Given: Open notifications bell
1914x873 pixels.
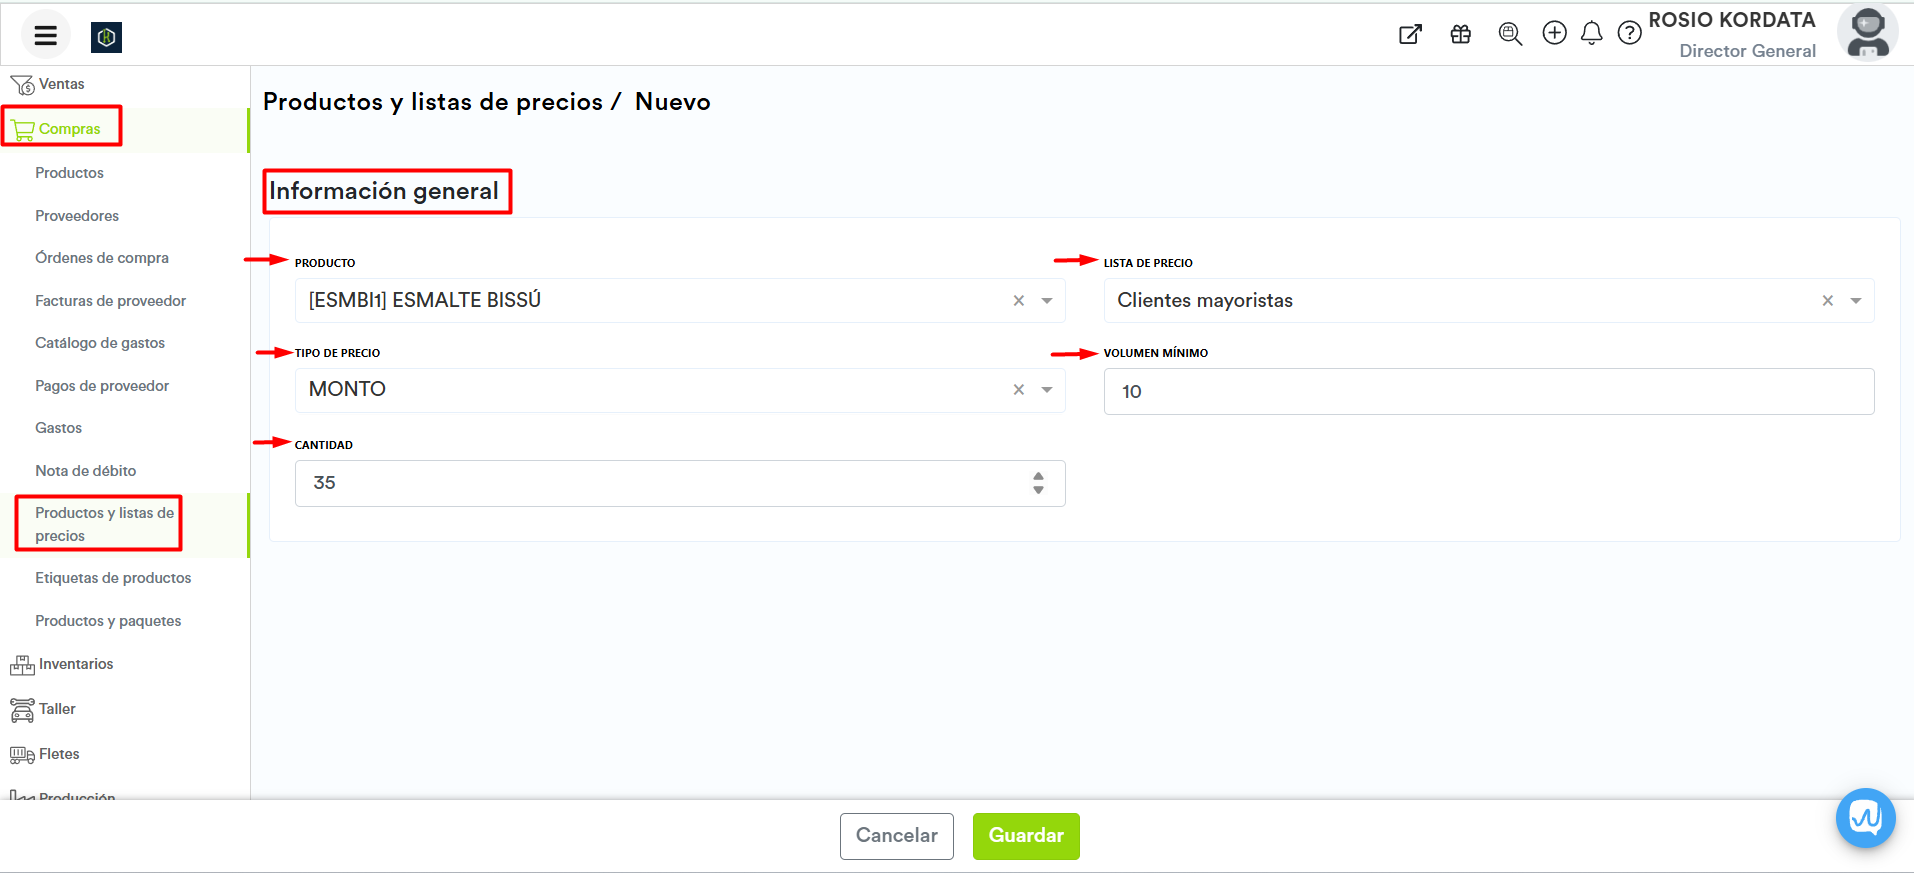Looking at the screenshot, I should click(1591, 34).
